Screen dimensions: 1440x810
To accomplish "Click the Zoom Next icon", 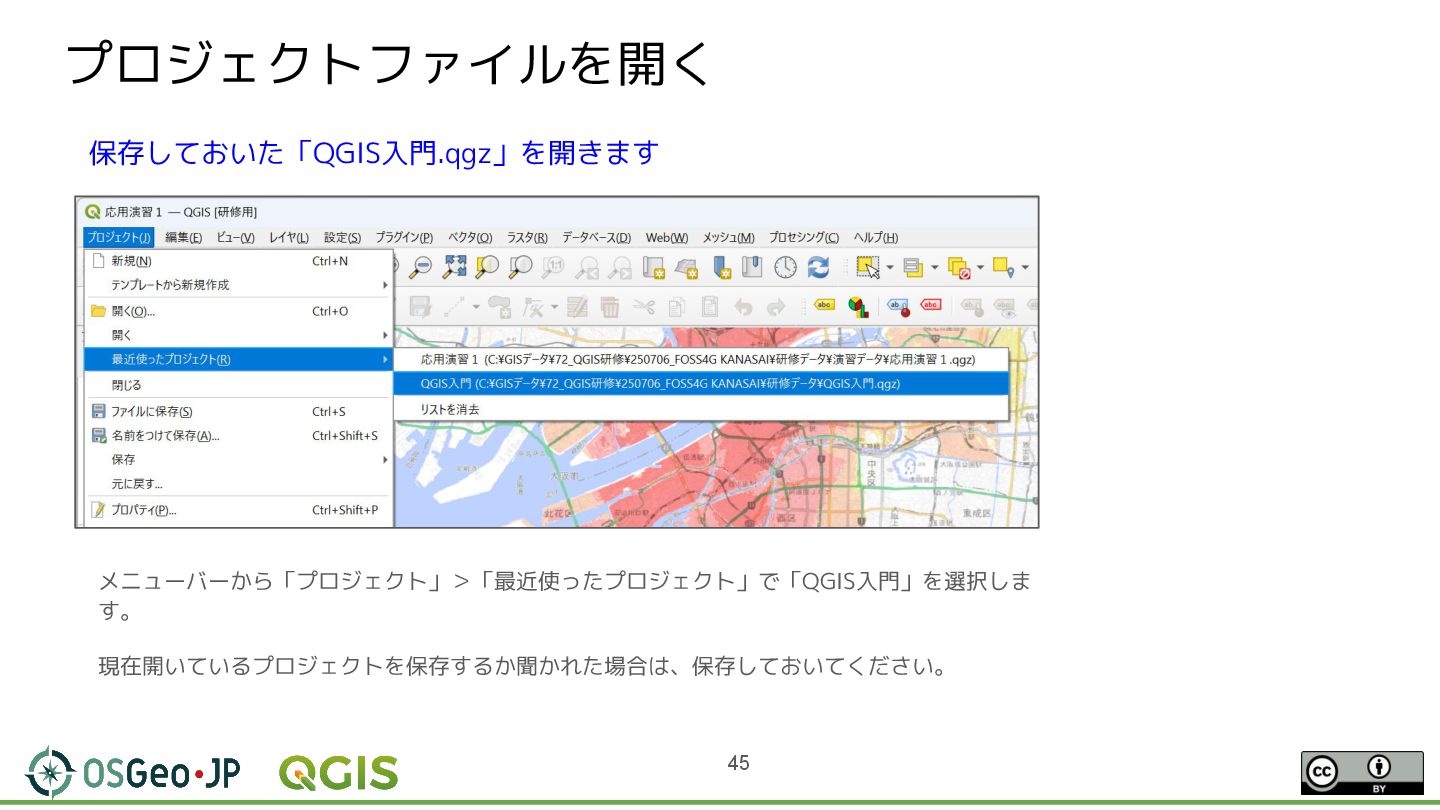I will (620, 267).
